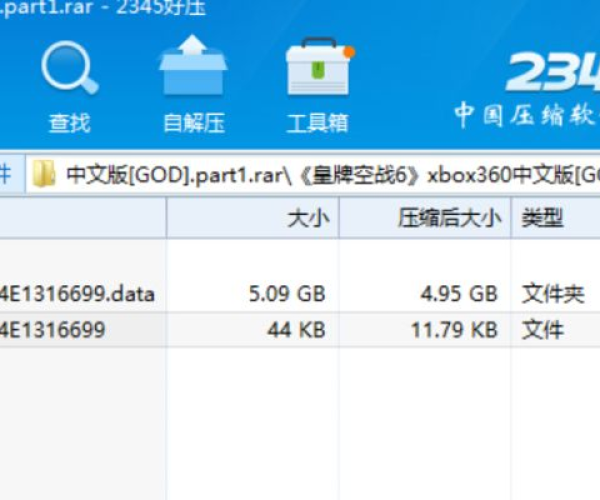600x500 pixels.
Task: Select the 4E1316699.data row
Action: pos(300,294)
